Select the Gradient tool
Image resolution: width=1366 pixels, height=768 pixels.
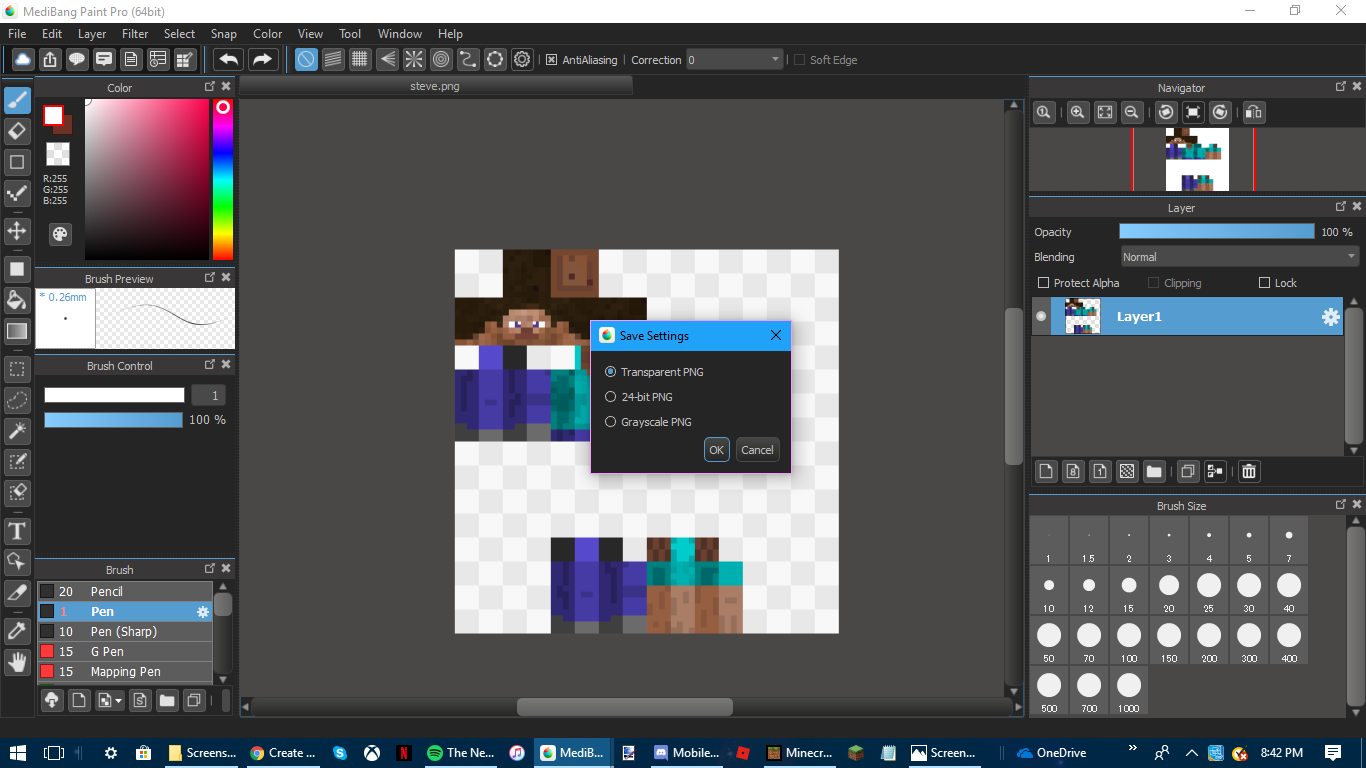[17, 331]
